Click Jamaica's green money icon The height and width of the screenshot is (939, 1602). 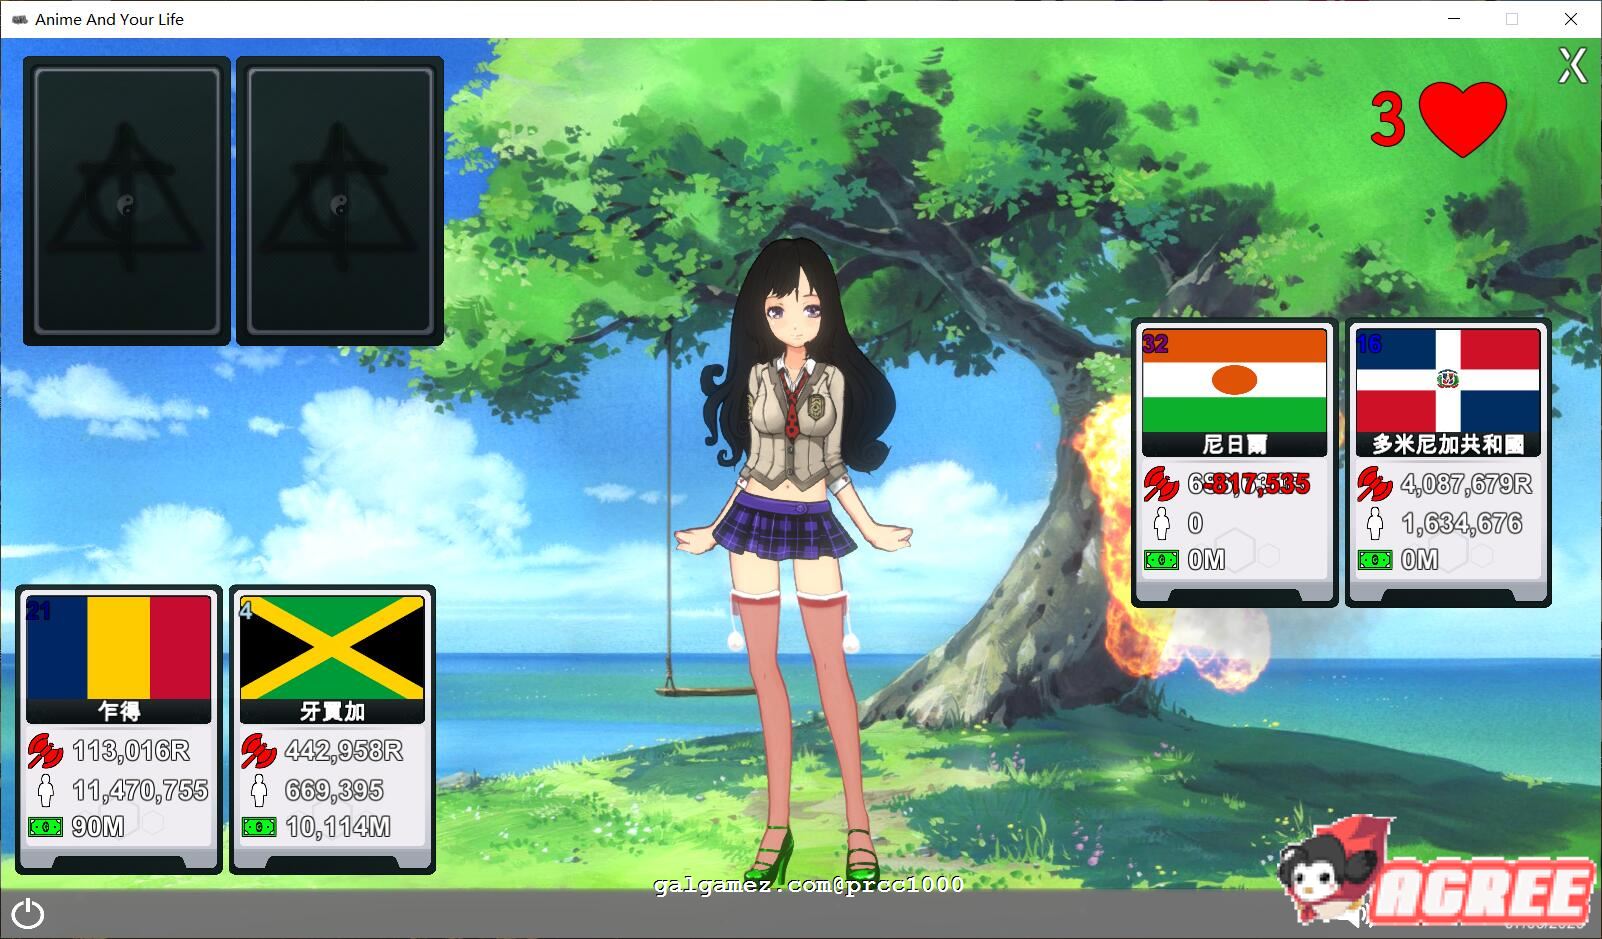pyautogui.click(x=259, y=827)
